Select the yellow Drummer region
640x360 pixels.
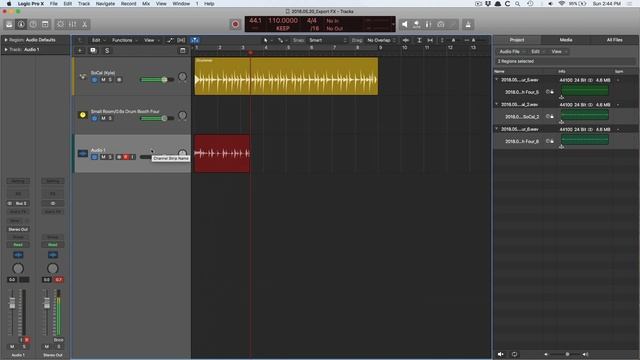point(286,76)
